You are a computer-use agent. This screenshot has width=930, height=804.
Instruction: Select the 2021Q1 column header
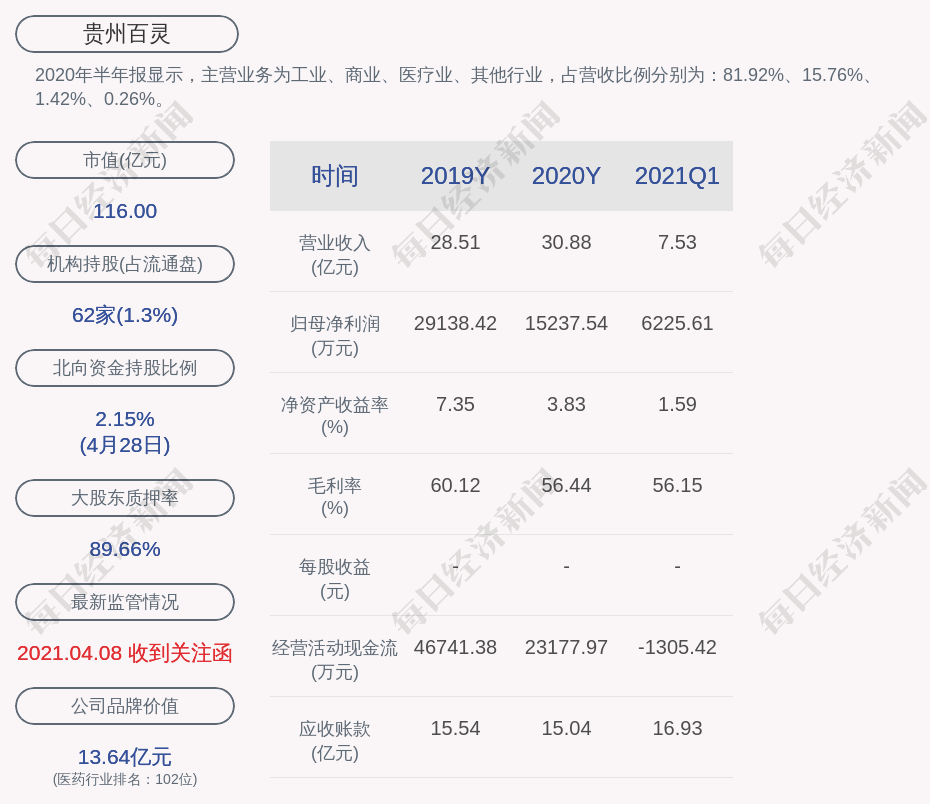click(x=677, y=176)
